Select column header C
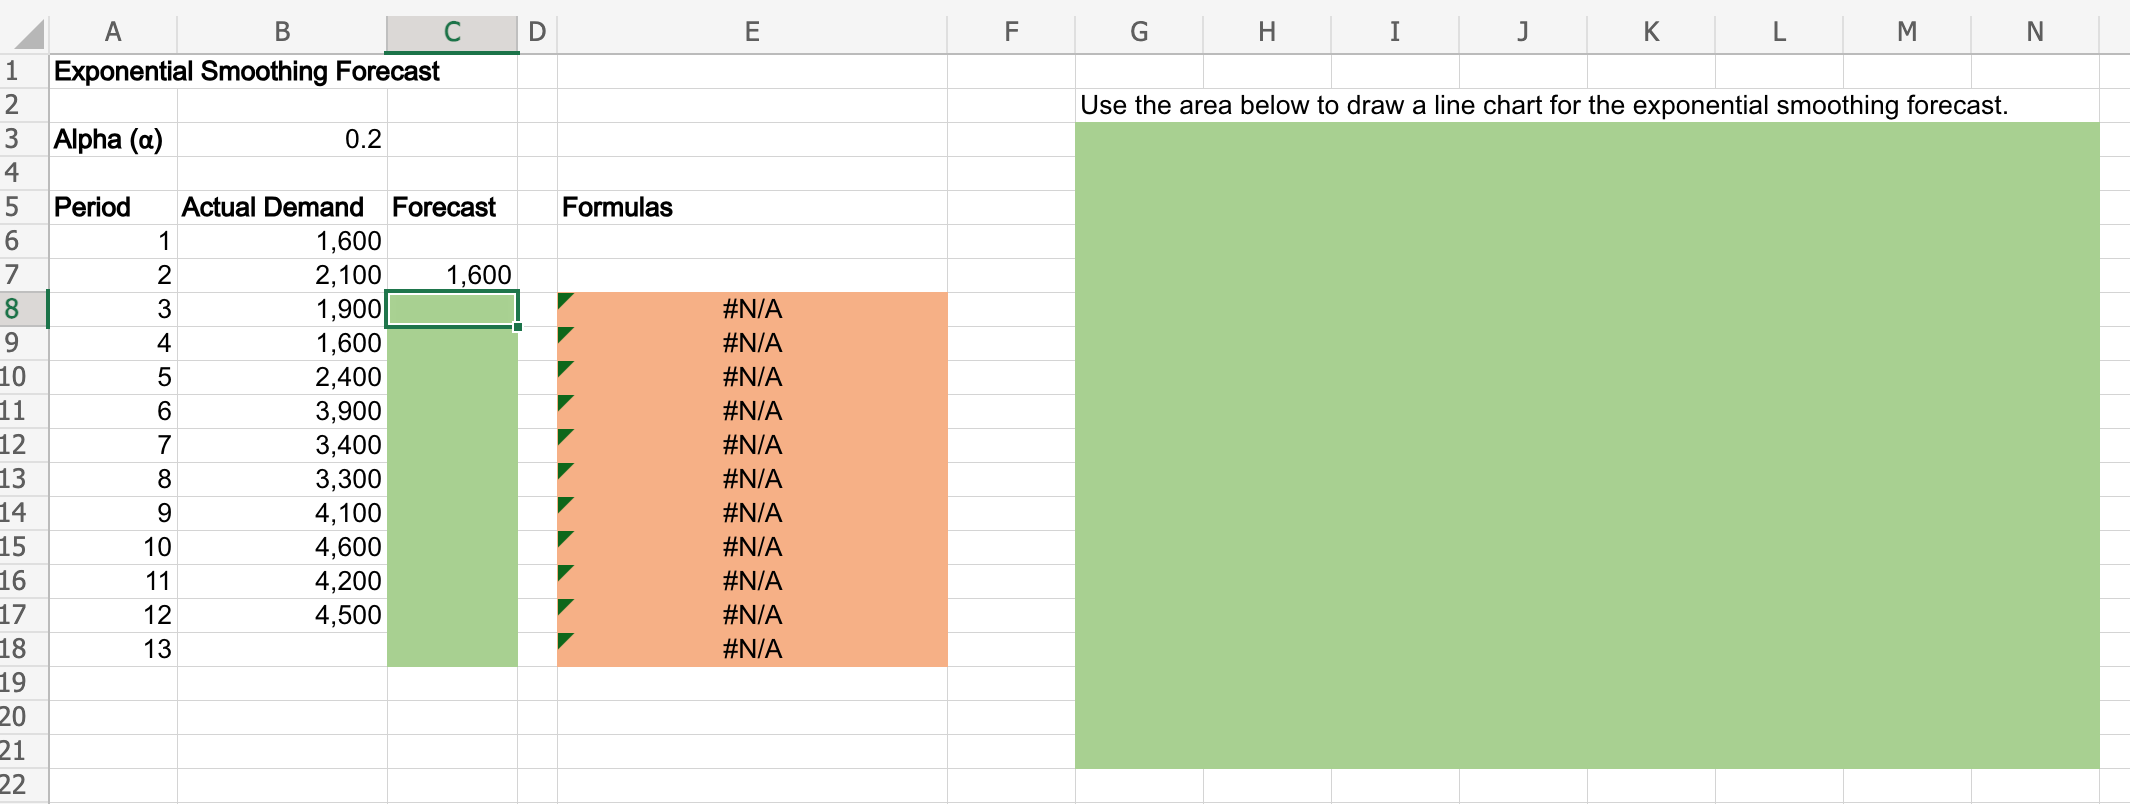This screenshot has height=804, width=2130. [451, 31]
